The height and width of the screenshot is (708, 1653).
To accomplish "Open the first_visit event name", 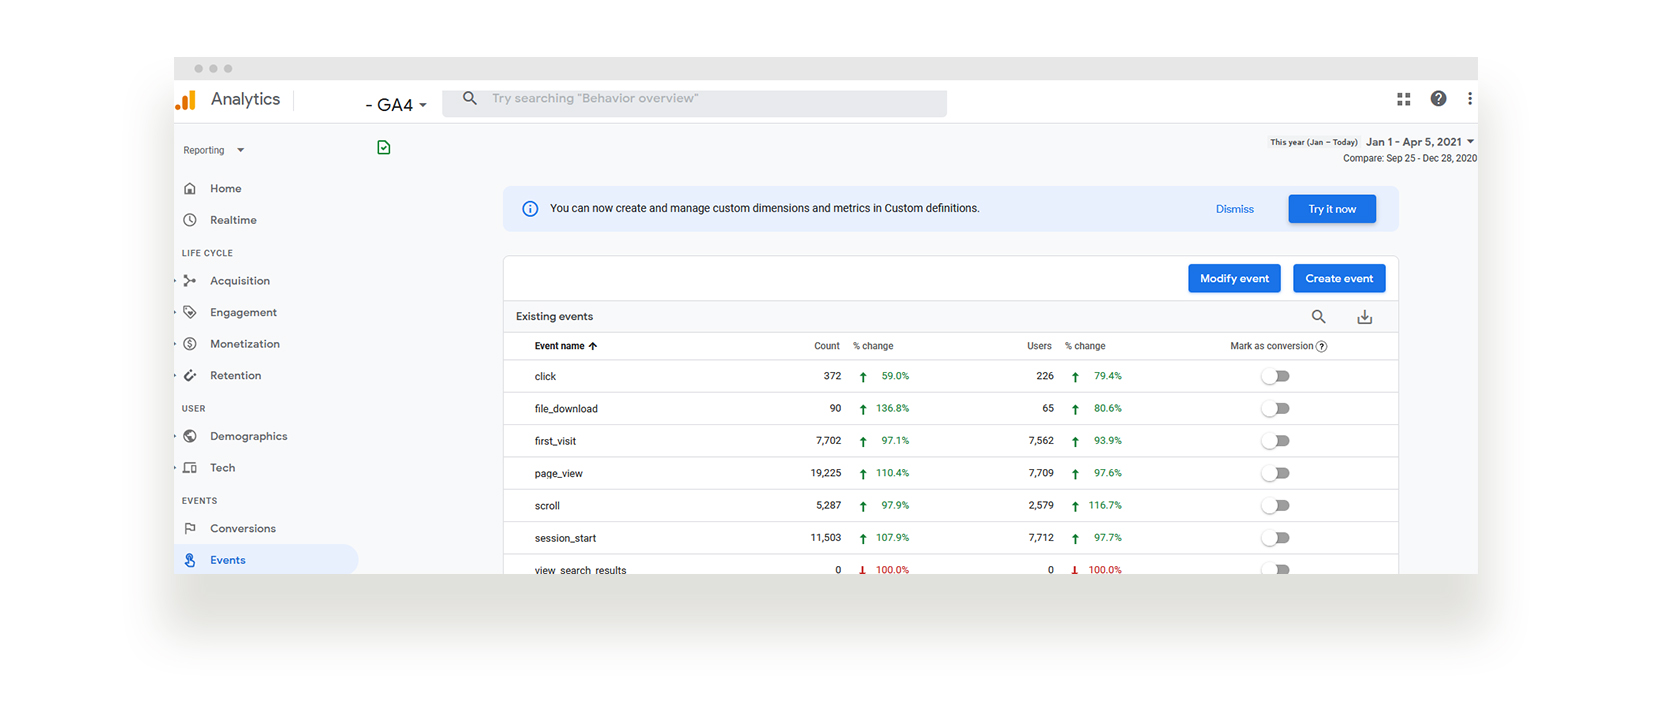I will click(x=555, y=441).
